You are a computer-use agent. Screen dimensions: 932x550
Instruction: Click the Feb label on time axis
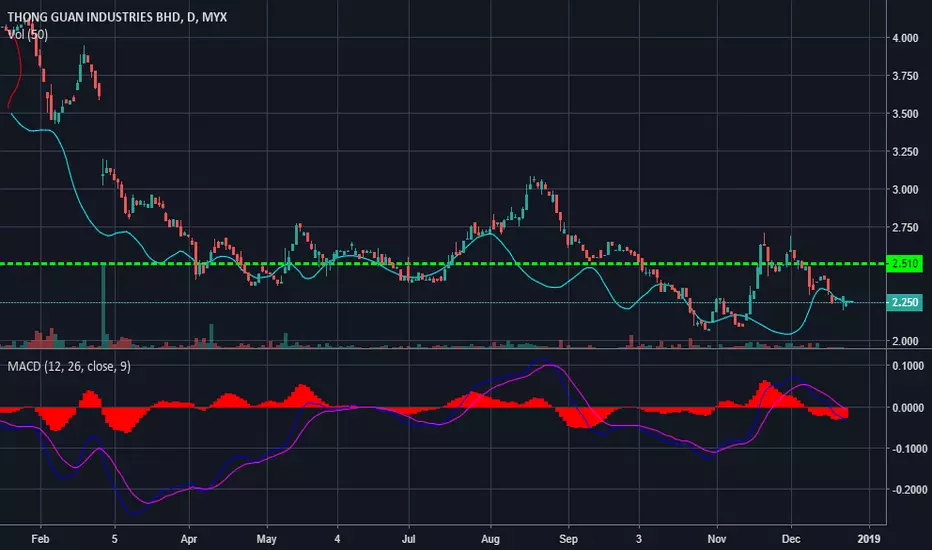tap(40, 539)
